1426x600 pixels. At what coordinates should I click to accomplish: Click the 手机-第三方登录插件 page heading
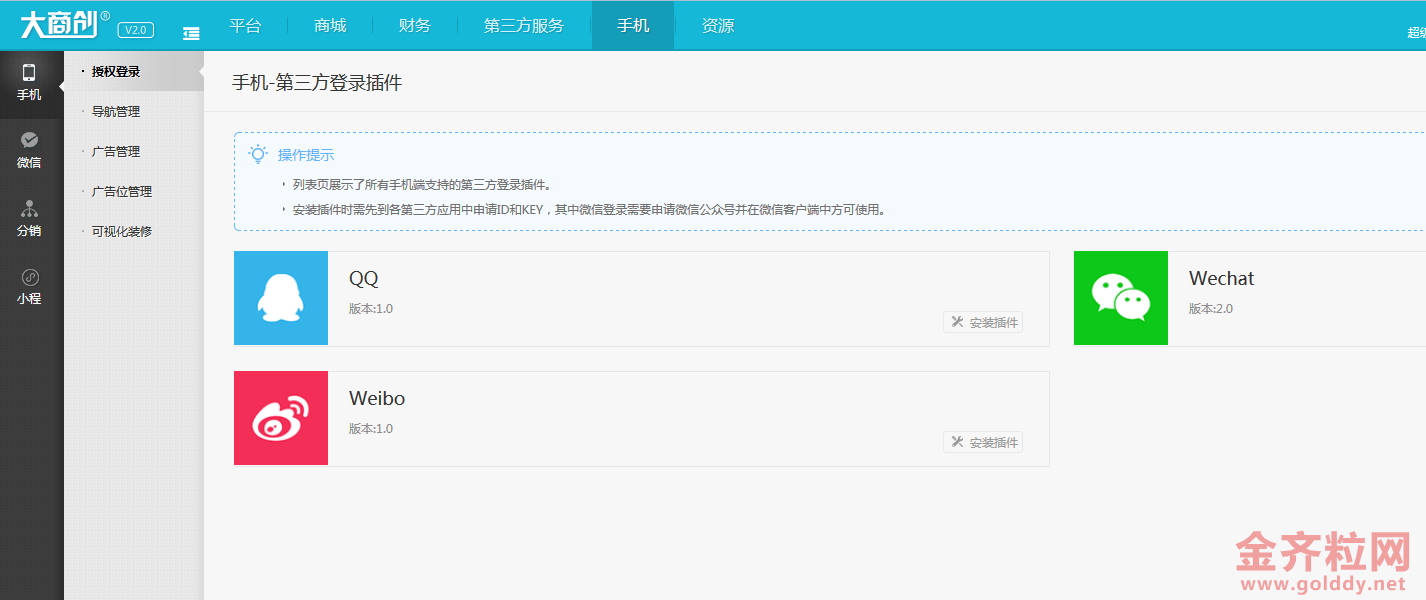(x=317, y=83)
